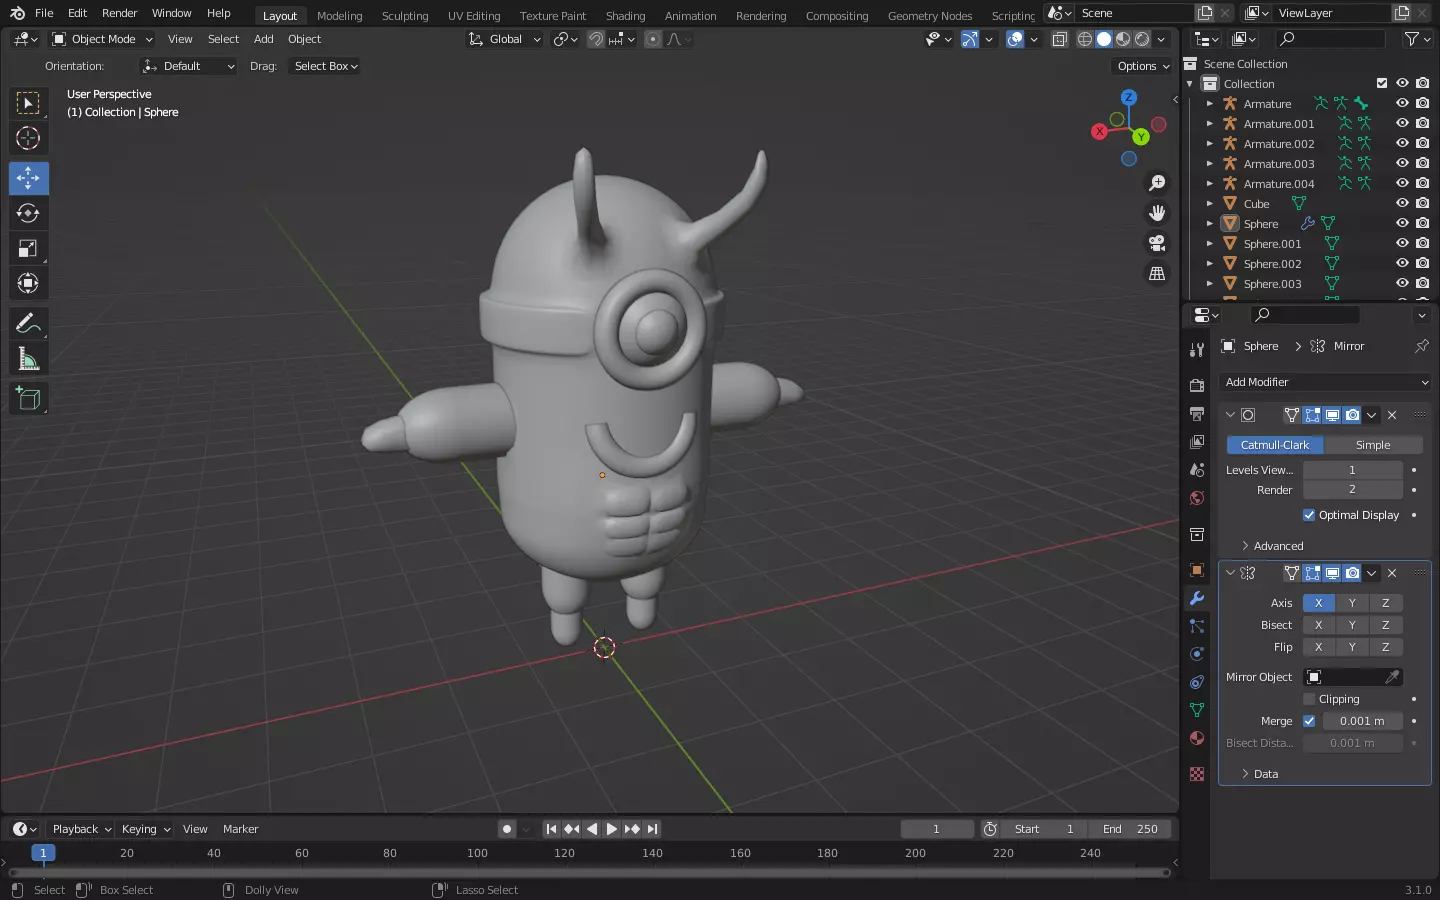Toggle Flip Z button
This screenshot has width=1440, height=900.
(1386, 647)
